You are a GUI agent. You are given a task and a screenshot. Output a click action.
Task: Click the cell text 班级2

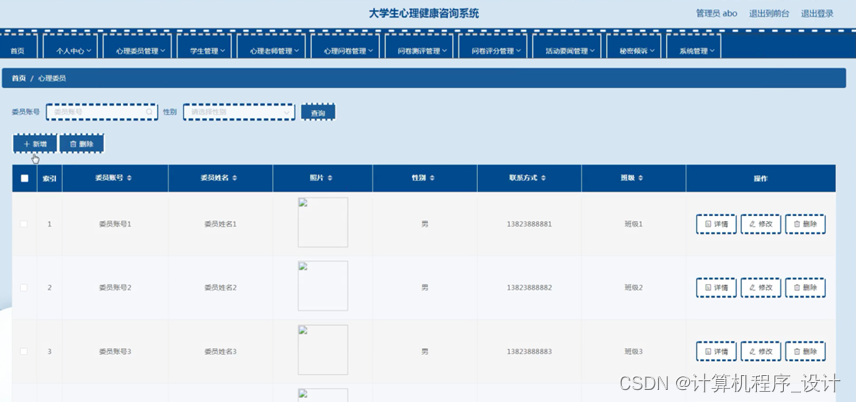pos(634,287)
